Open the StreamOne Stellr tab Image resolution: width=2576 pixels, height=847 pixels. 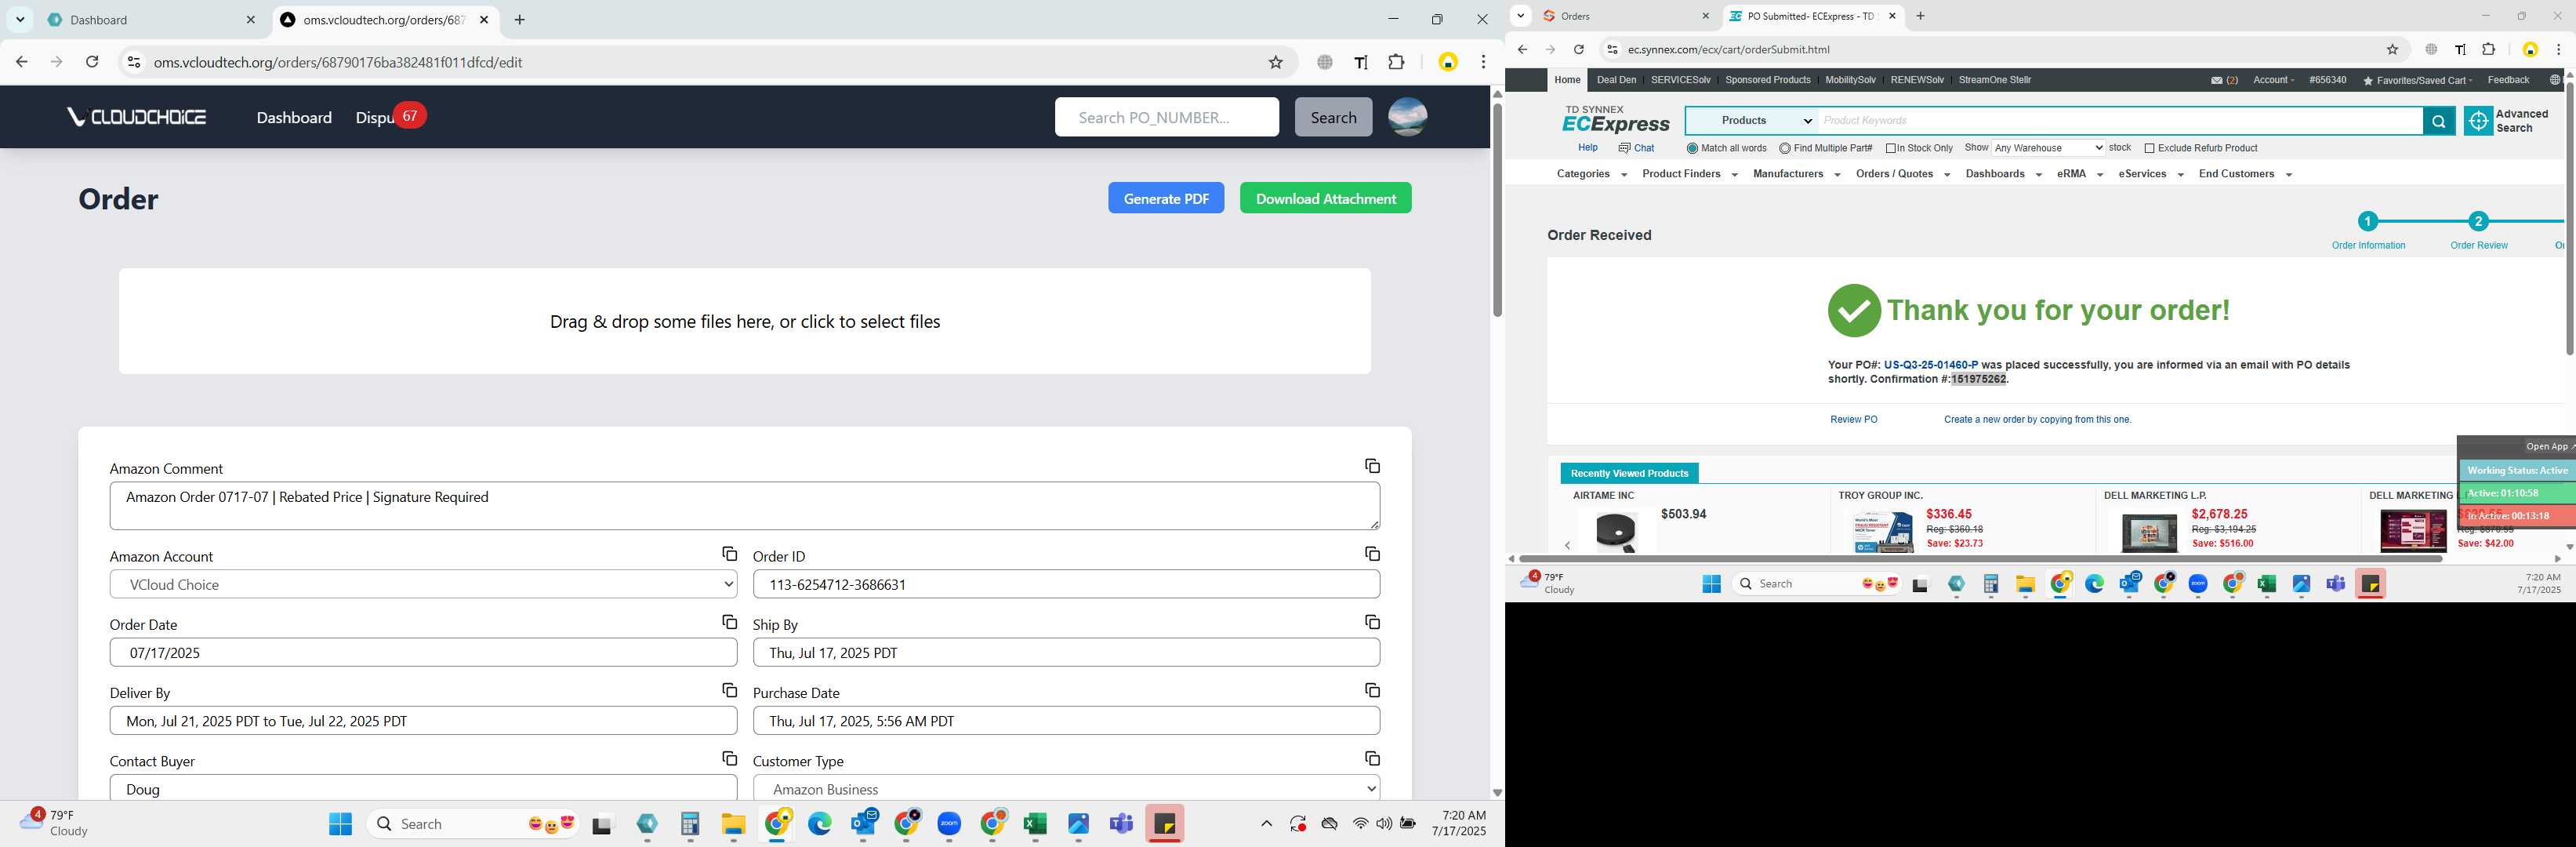pos(1994,80)
